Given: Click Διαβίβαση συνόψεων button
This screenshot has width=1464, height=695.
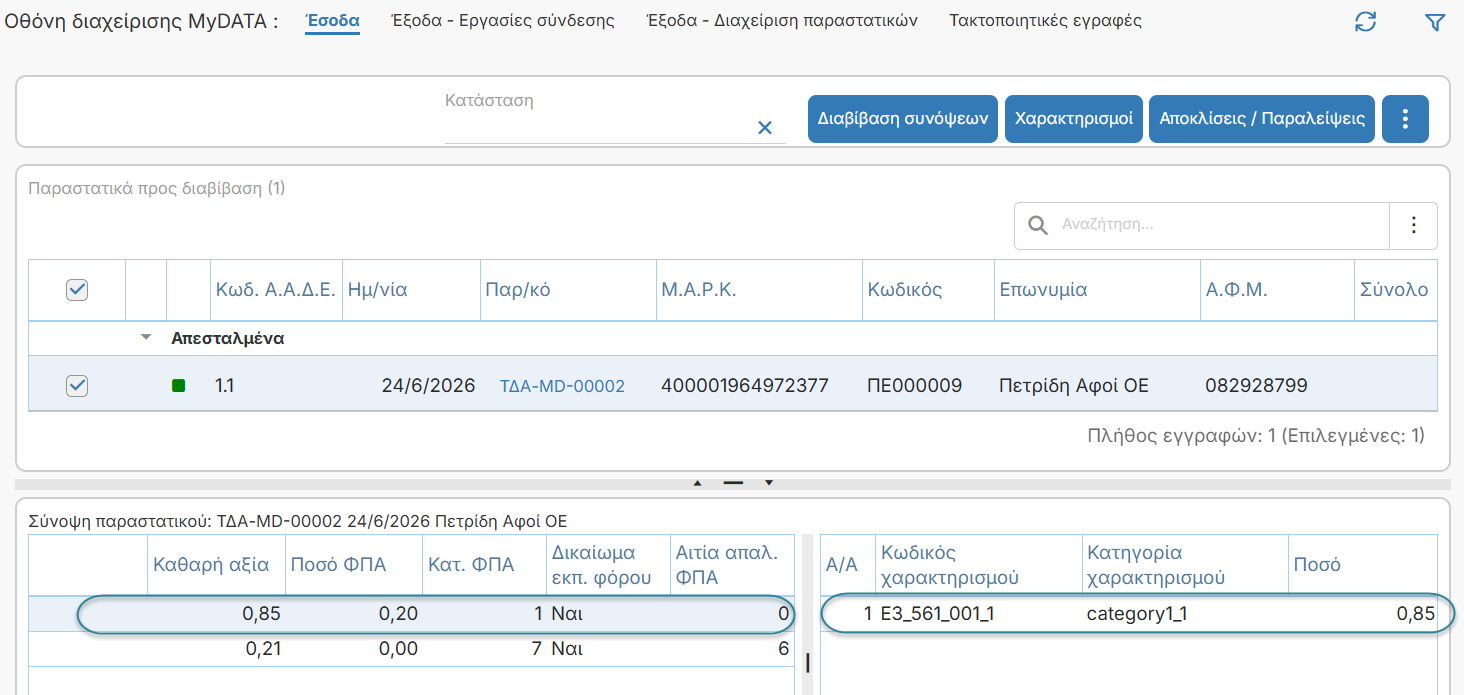Looking at the screenshot, I should (903, 119).
